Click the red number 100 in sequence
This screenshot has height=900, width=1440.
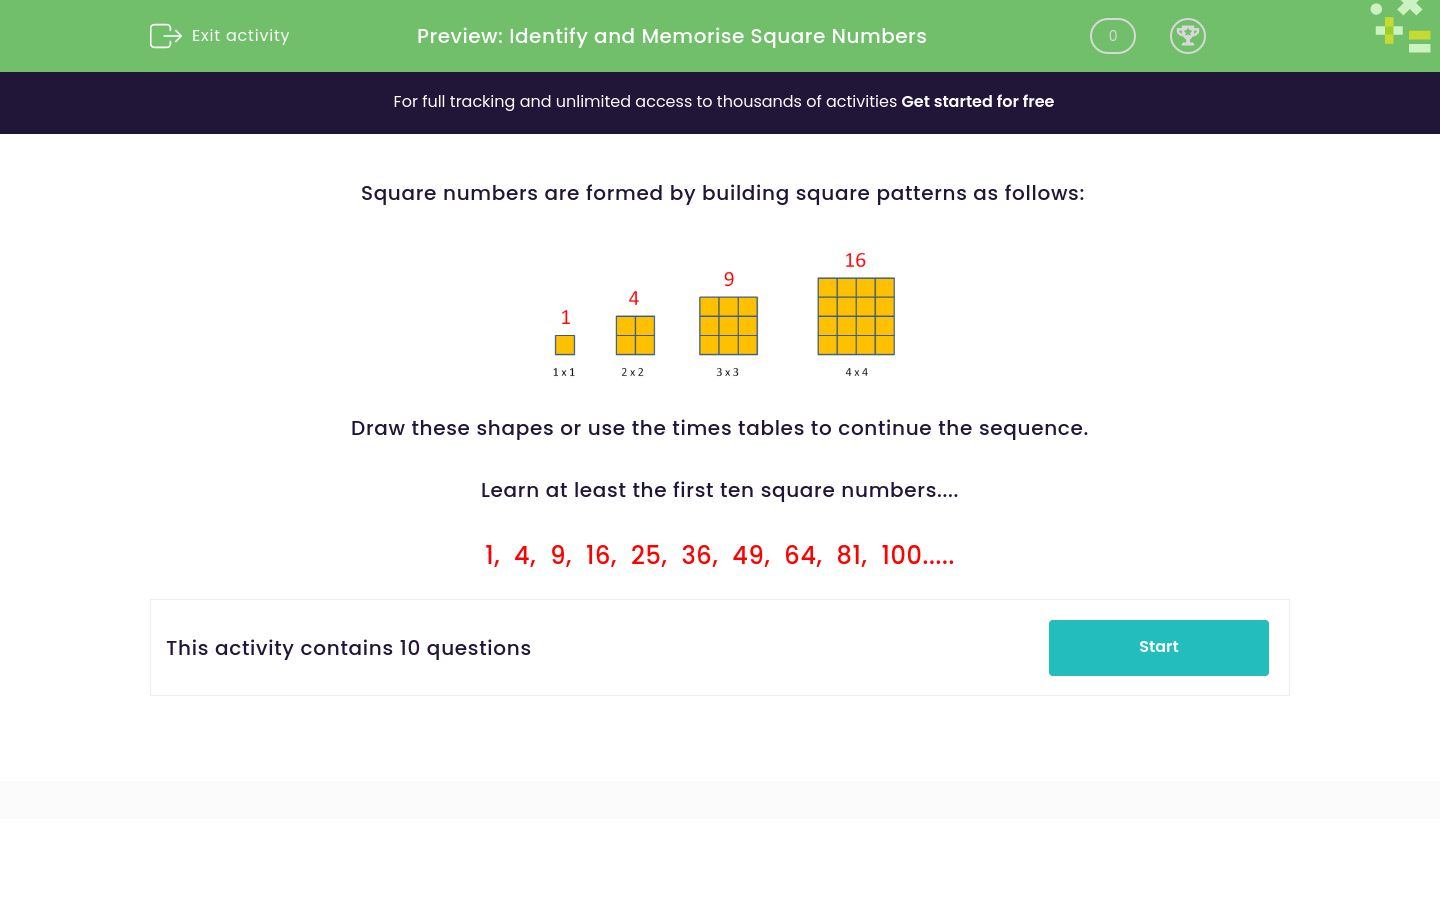[901, 555]
